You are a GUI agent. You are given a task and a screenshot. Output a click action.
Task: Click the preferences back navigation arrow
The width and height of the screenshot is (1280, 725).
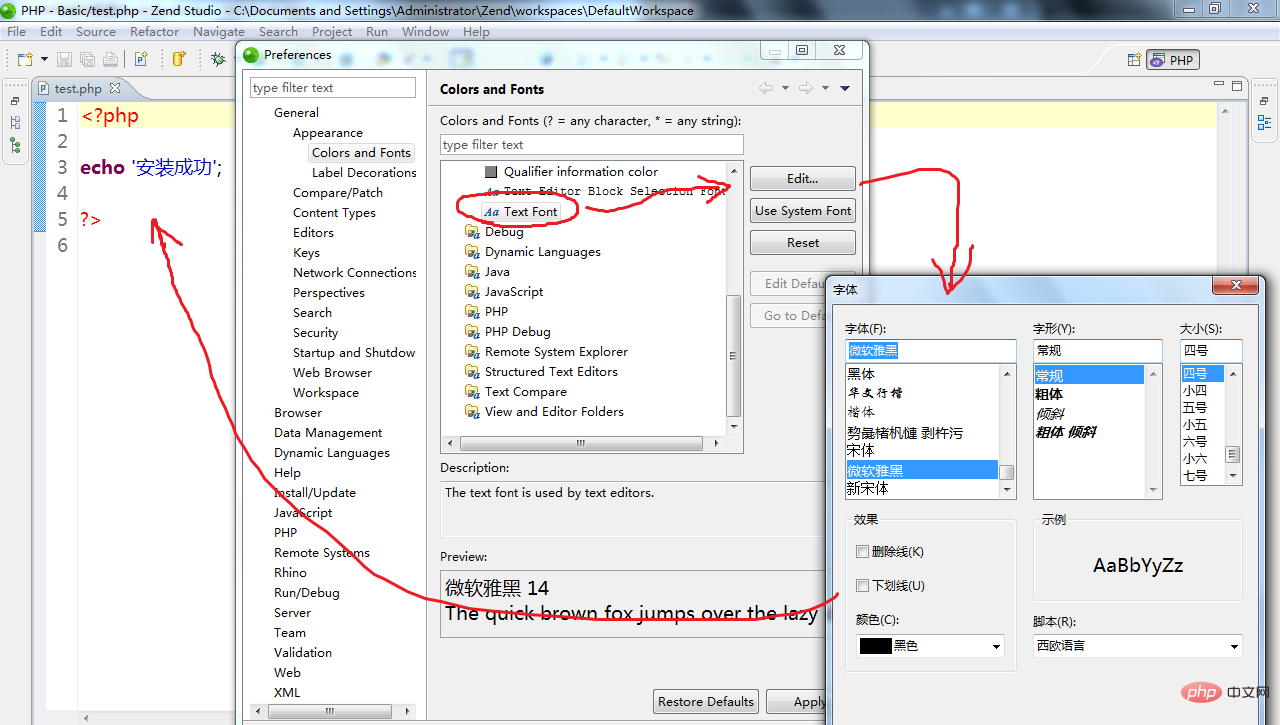[766, 88]
